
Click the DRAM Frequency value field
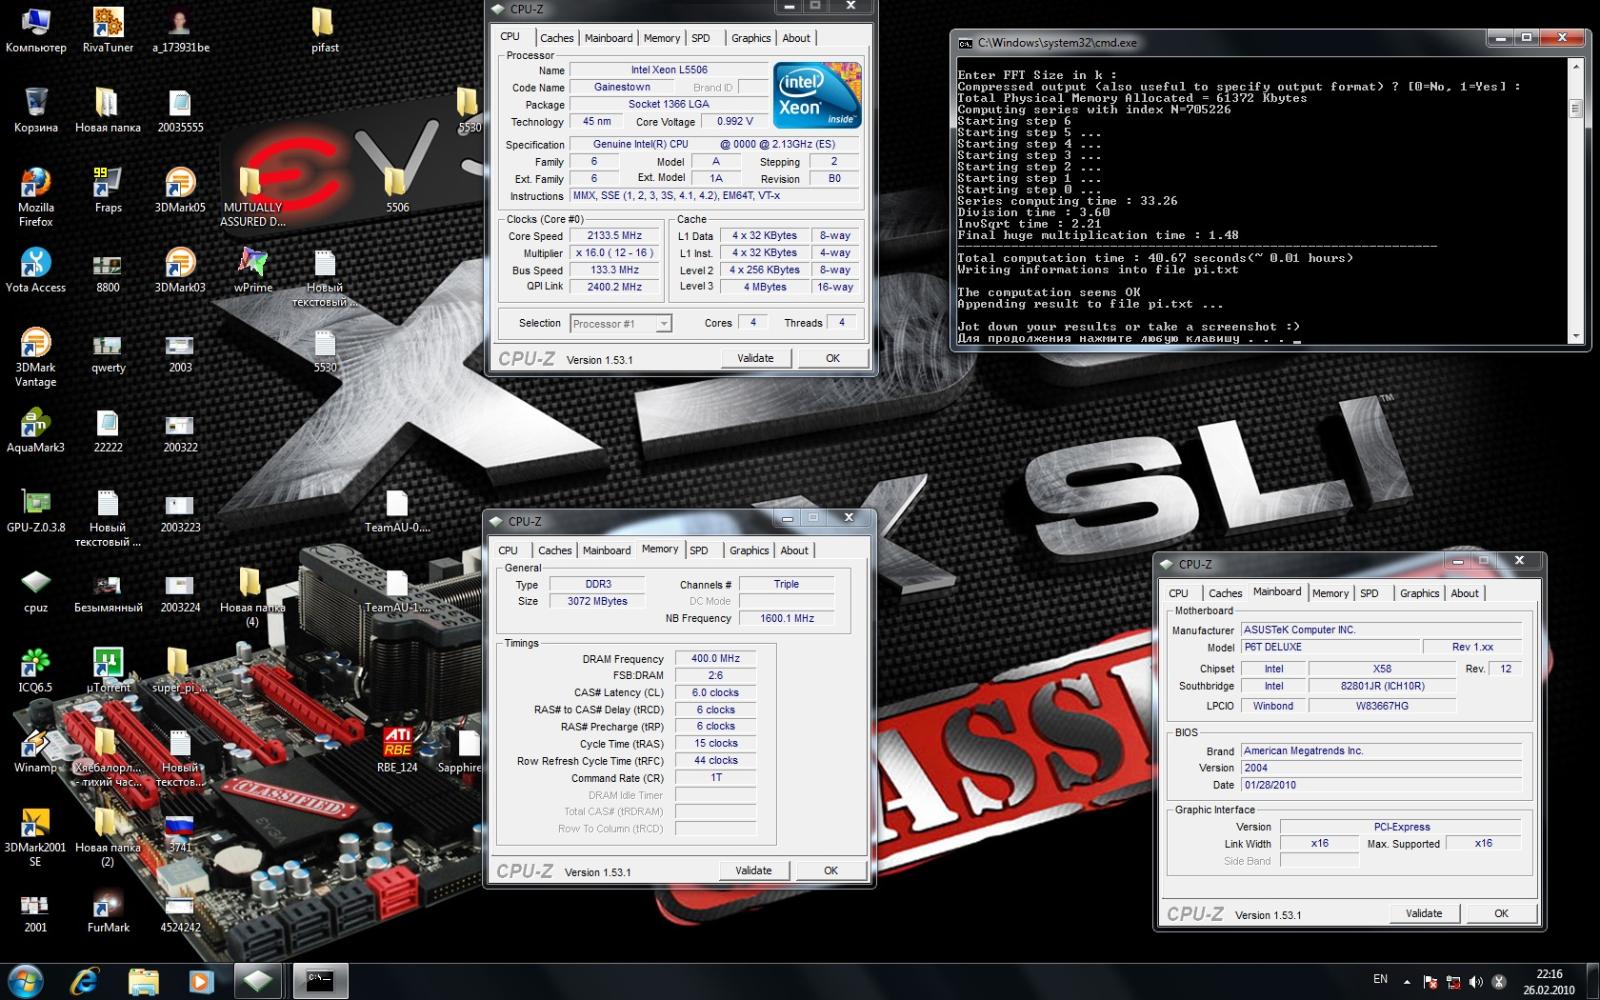click(716, 659)
